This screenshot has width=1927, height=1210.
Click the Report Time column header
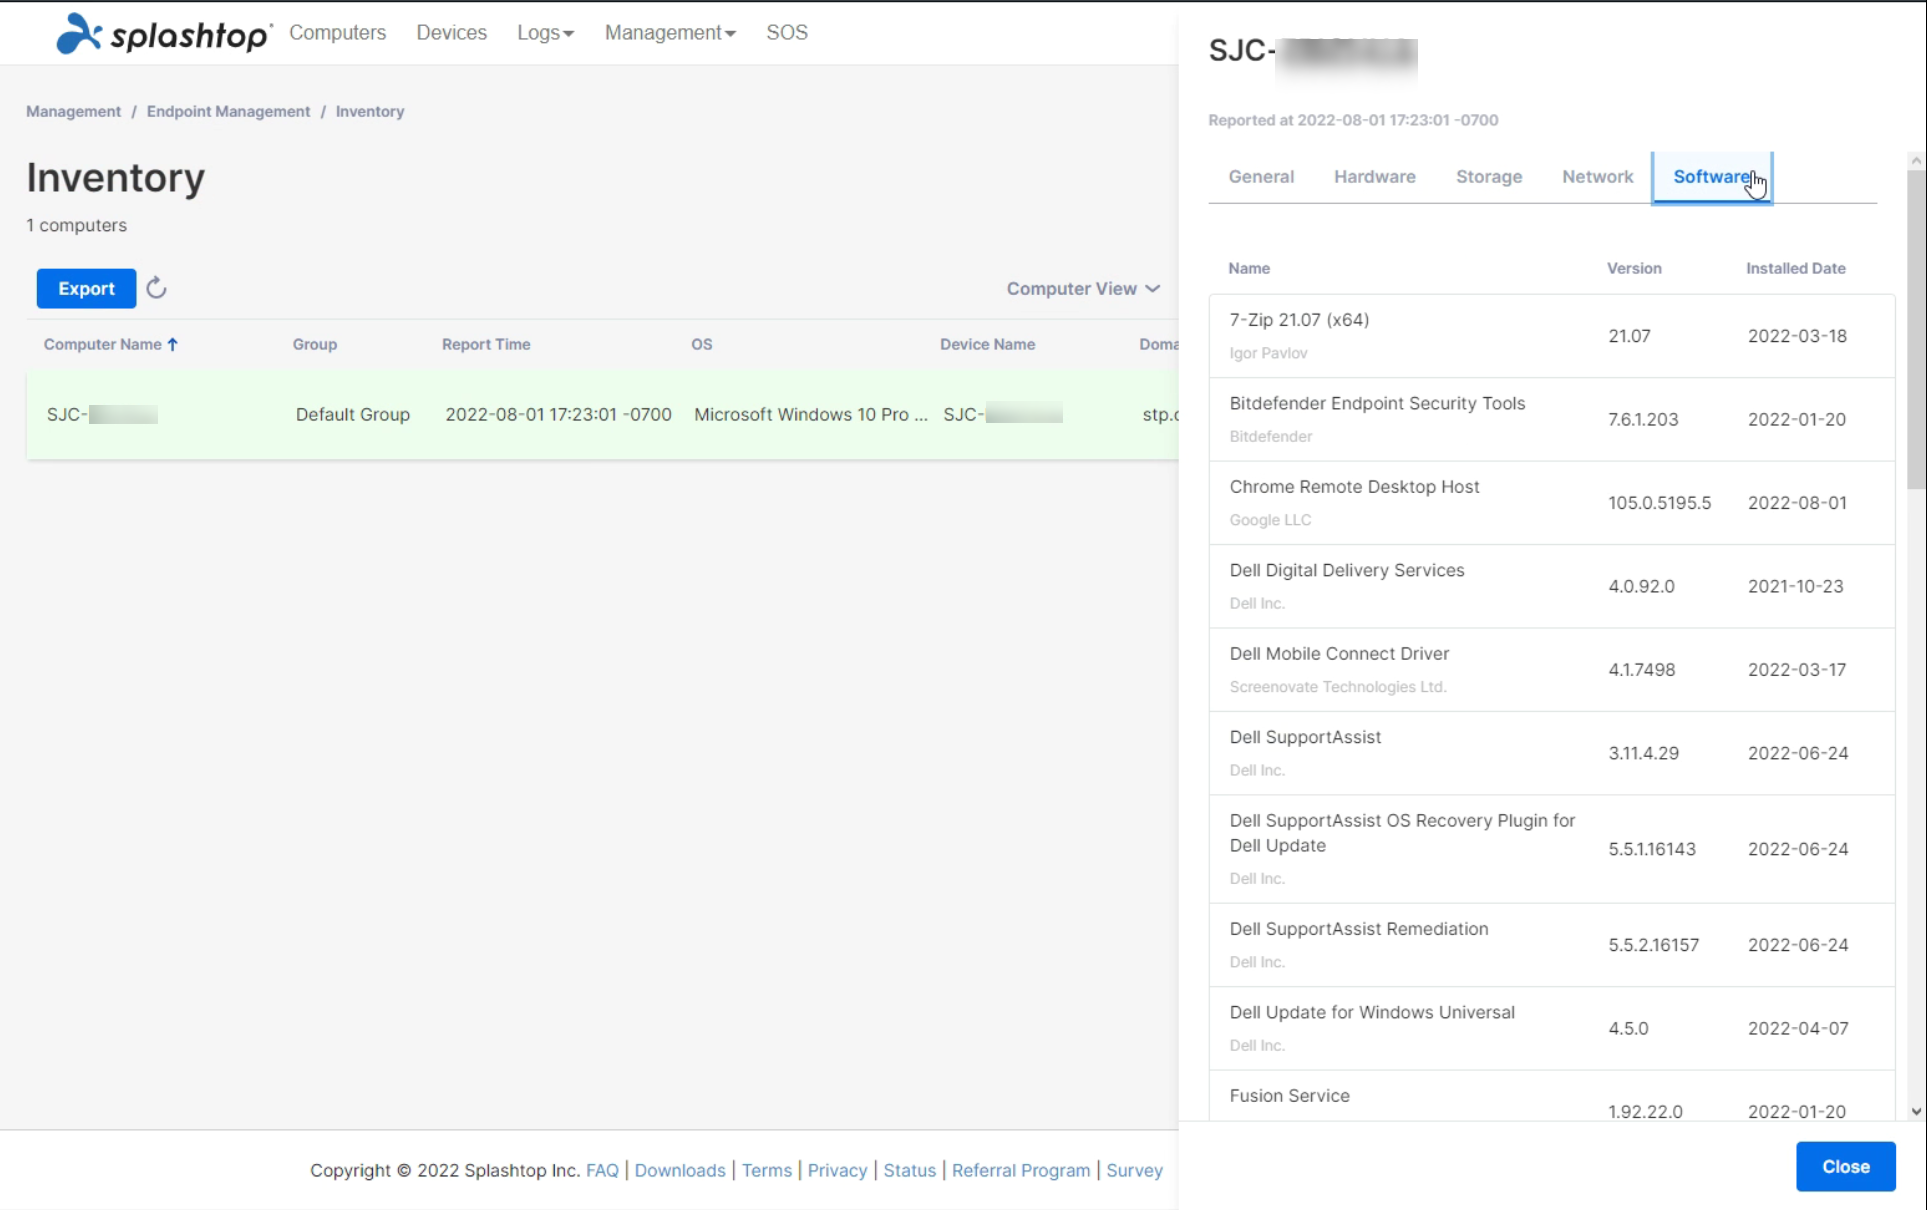tap(486, 344)
